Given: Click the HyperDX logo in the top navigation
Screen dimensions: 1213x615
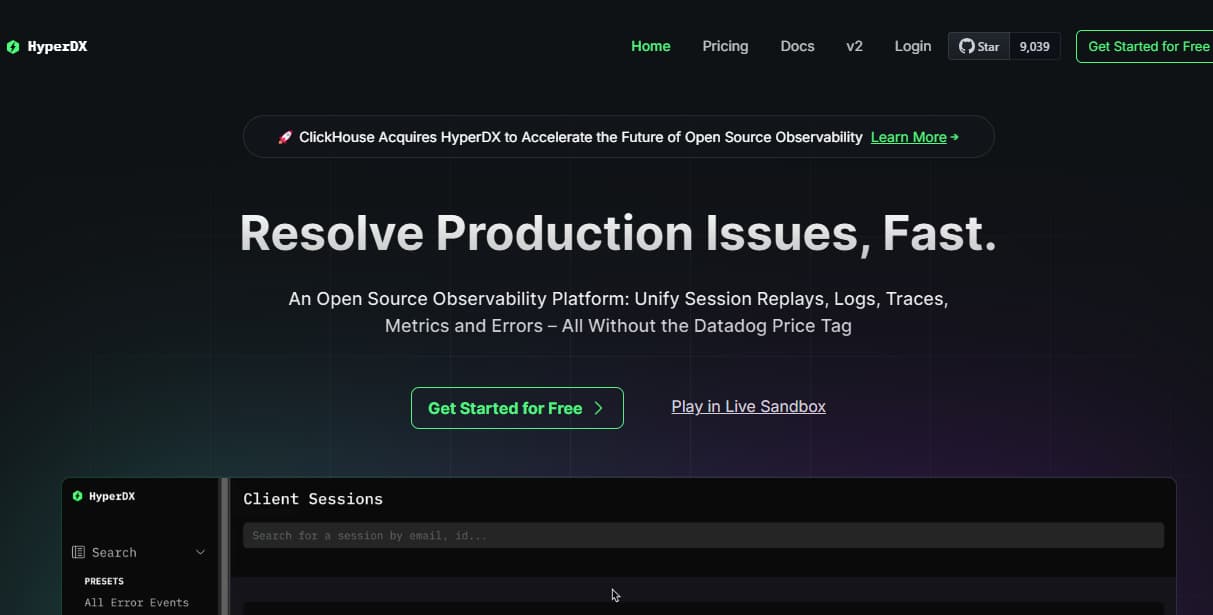Looking at the screenshot, I should click(x=47, y=46).
